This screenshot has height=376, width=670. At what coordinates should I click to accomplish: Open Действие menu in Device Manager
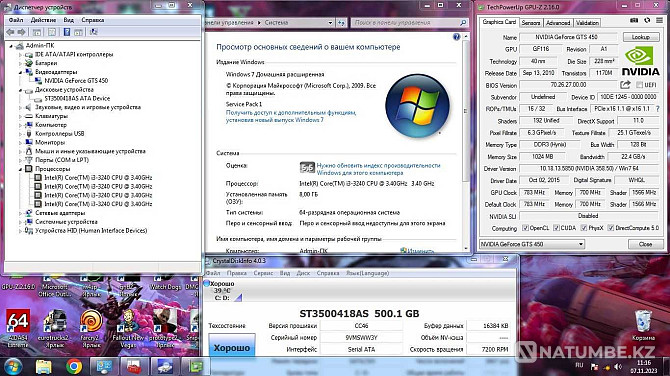[43, 20]
